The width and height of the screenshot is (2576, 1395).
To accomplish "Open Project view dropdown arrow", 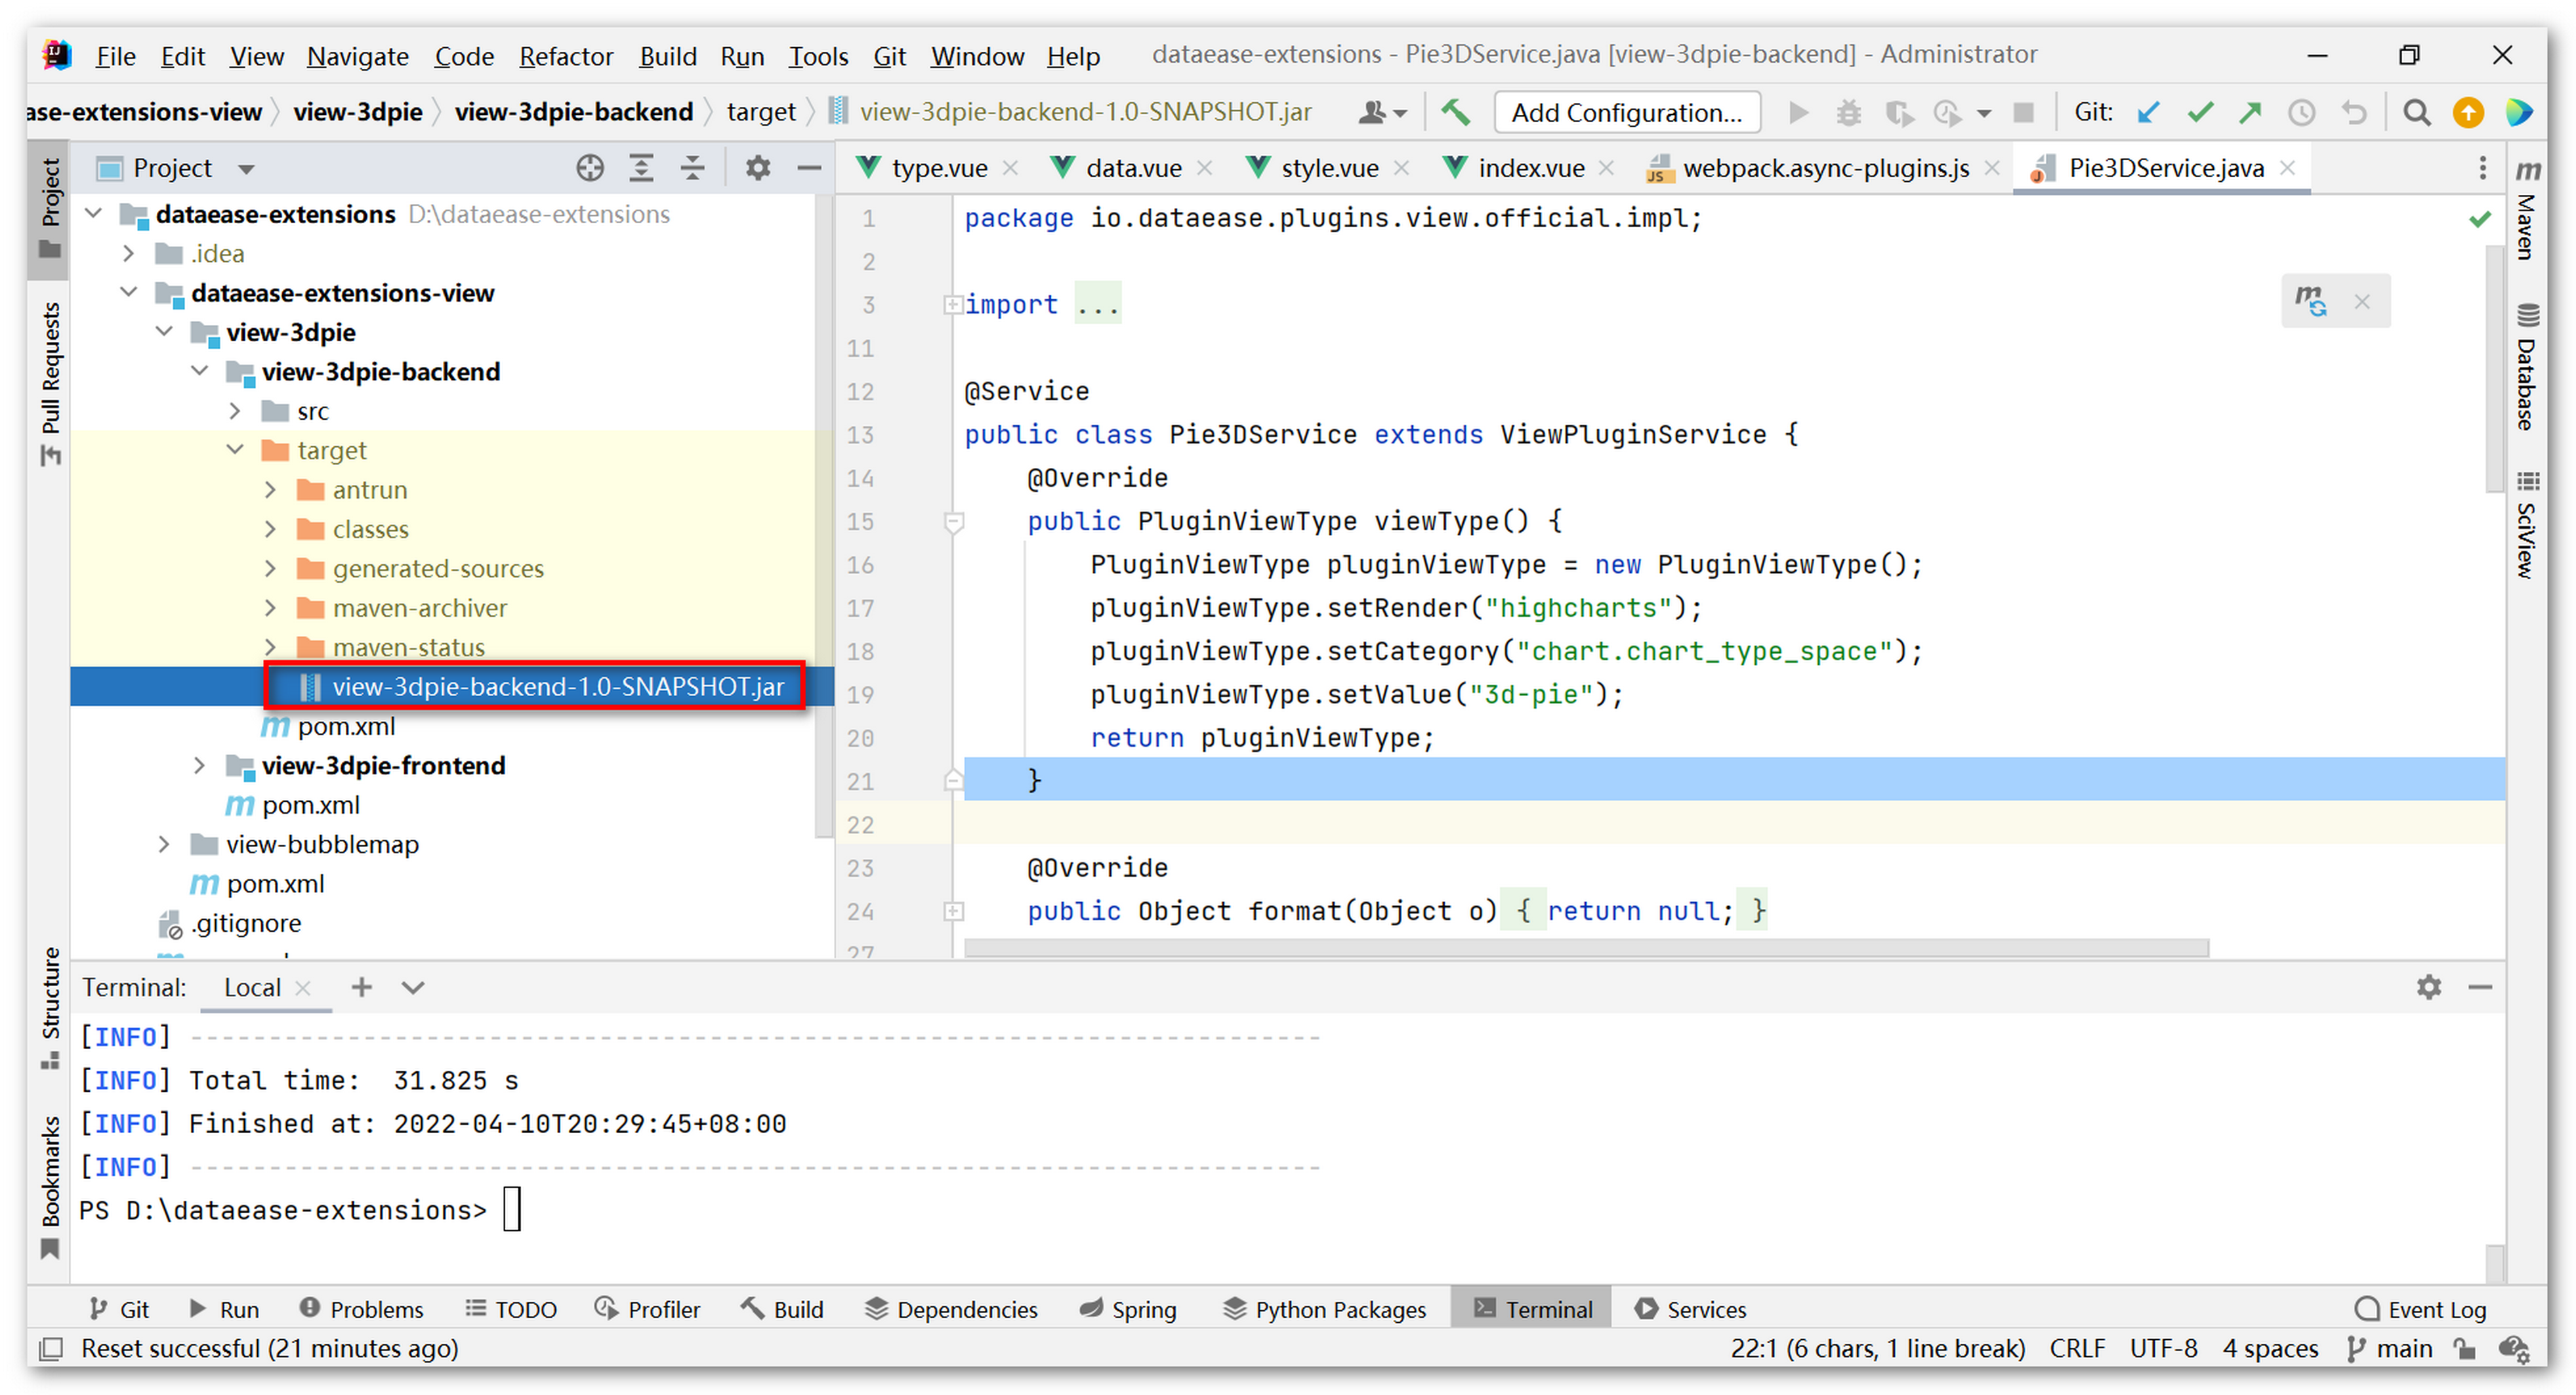I will [x=246, y=169].
